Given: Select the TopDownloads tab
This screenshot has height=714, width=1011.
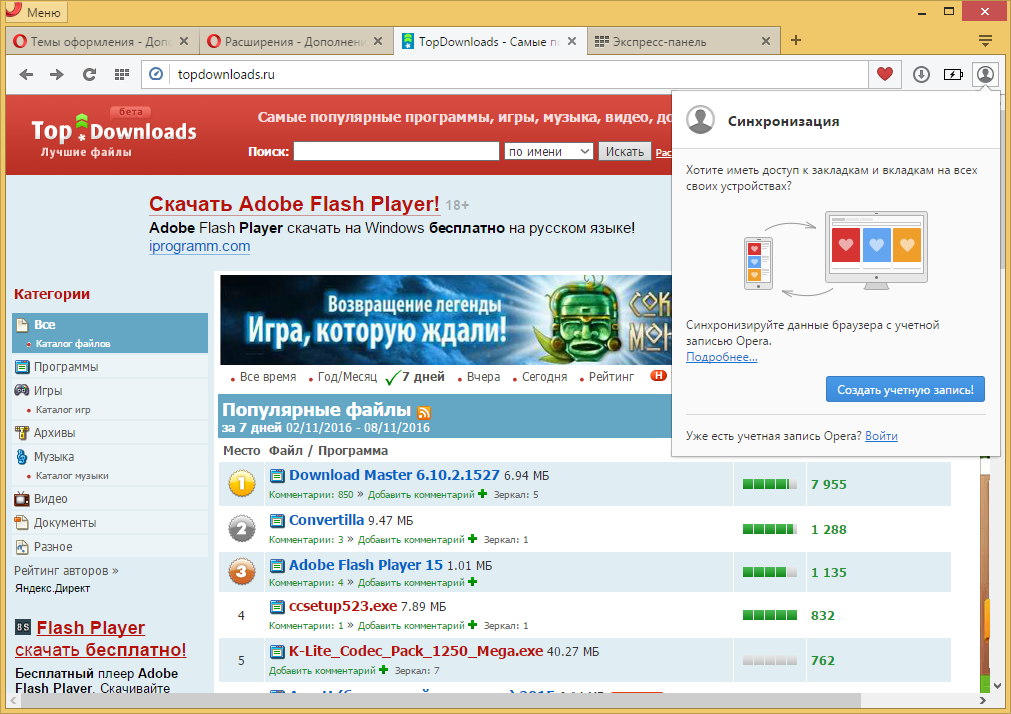Looking at the screenshot, I should [489, 41].
